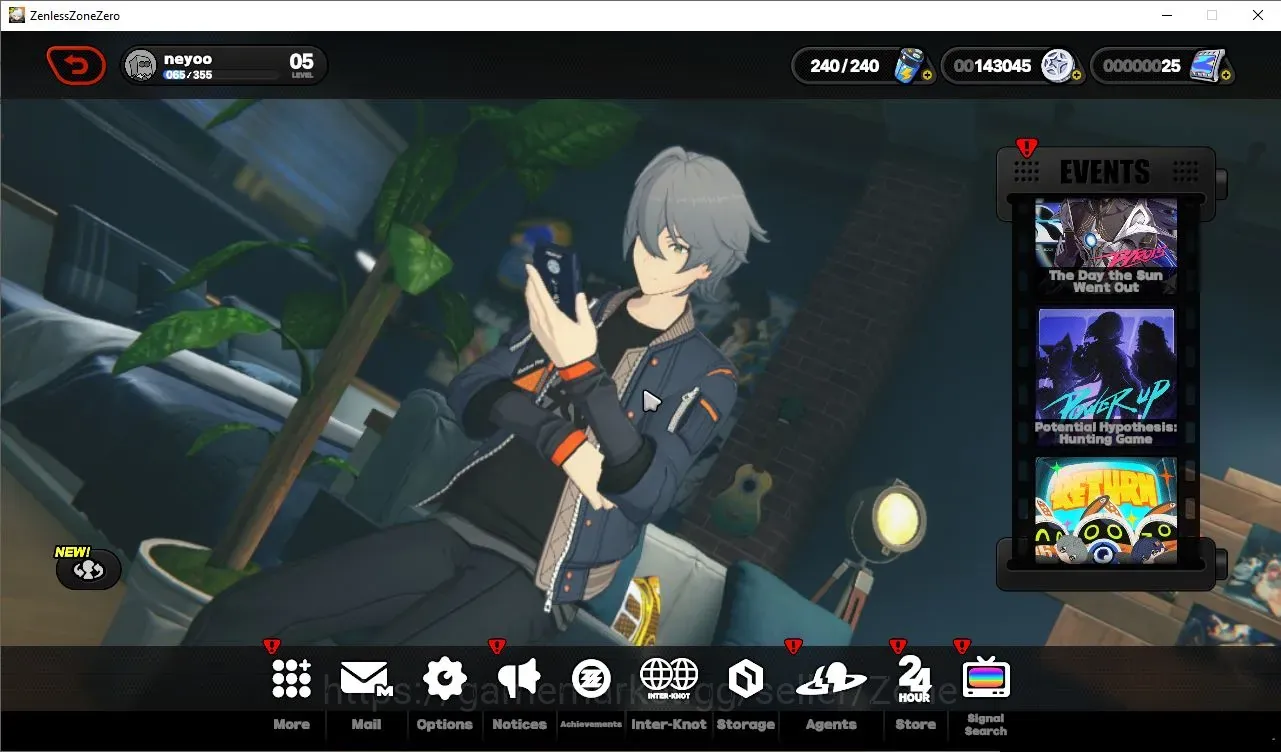This screenshot has height=752, width=1281.
Task: Open the Return event thumbnail
Action: [1106, 509]
